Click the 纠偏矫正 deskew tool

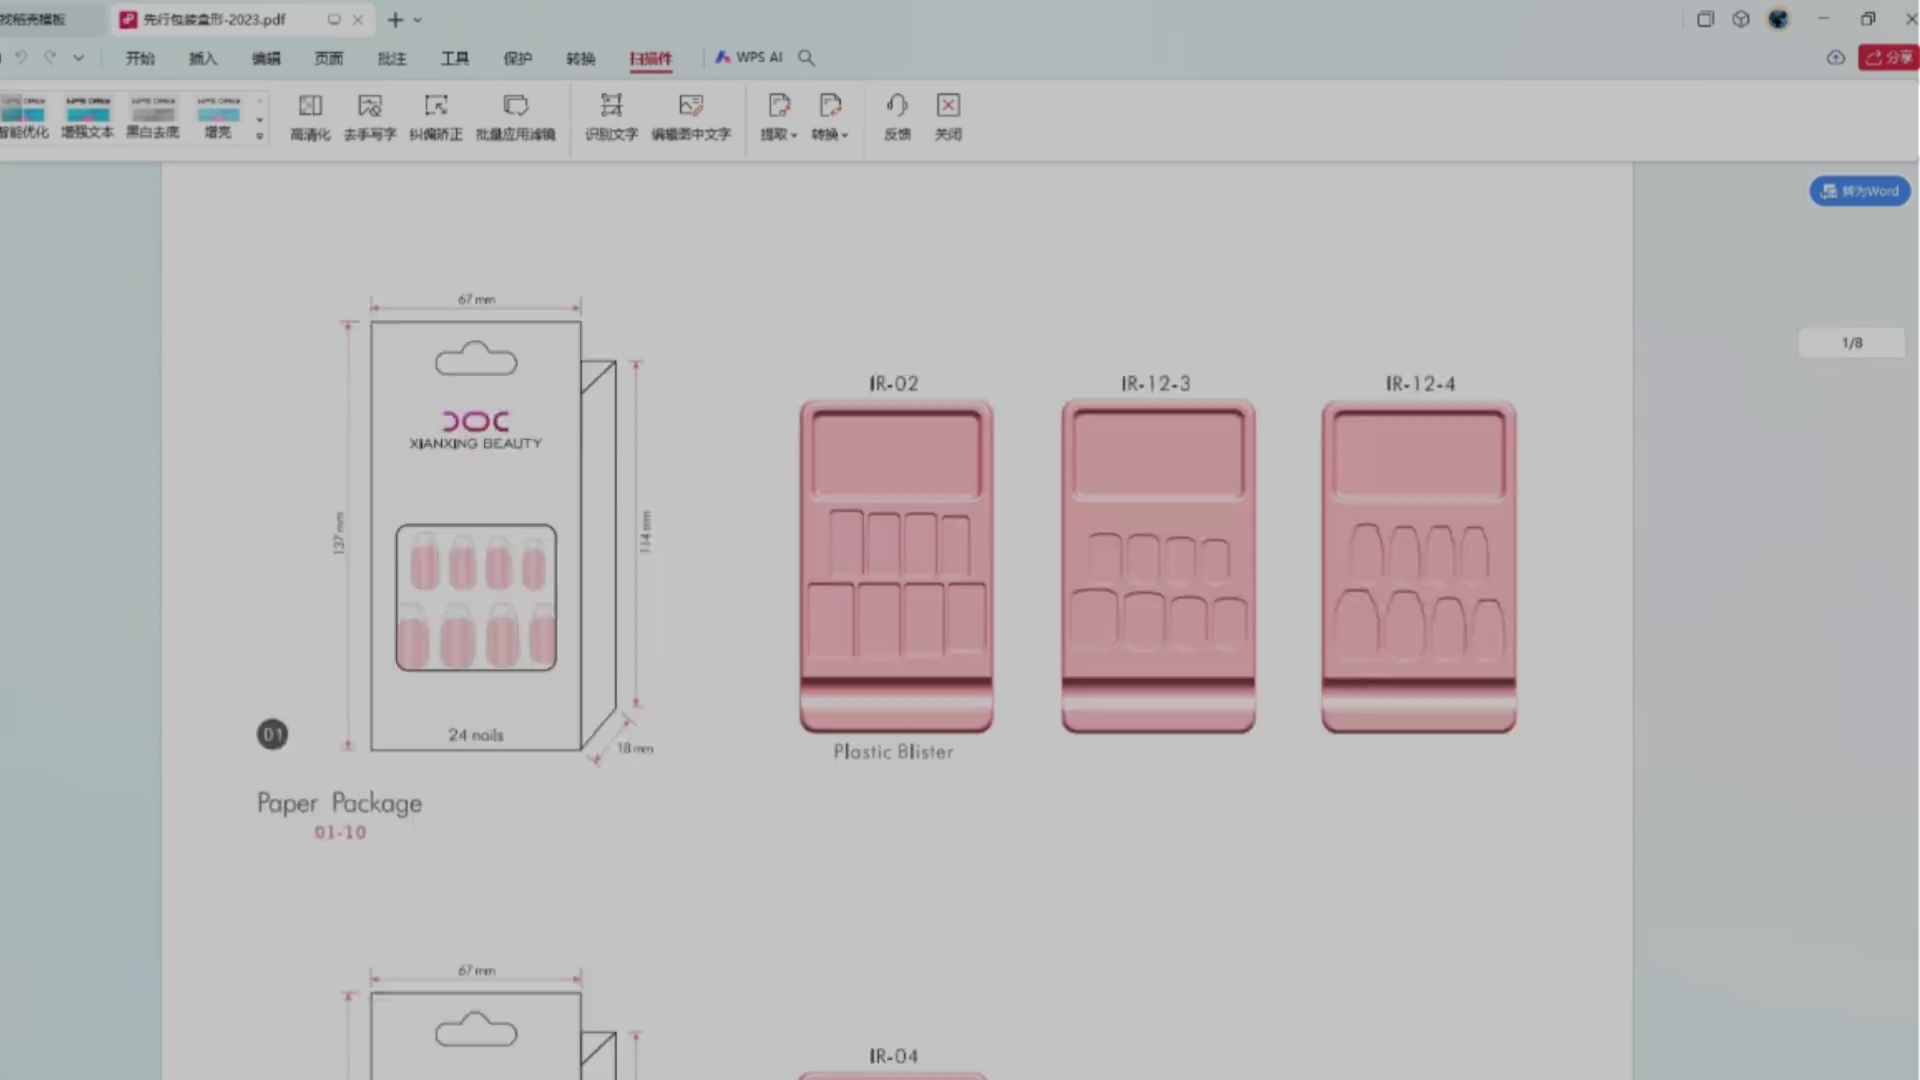pyautogui.click(x=436, y=116)
